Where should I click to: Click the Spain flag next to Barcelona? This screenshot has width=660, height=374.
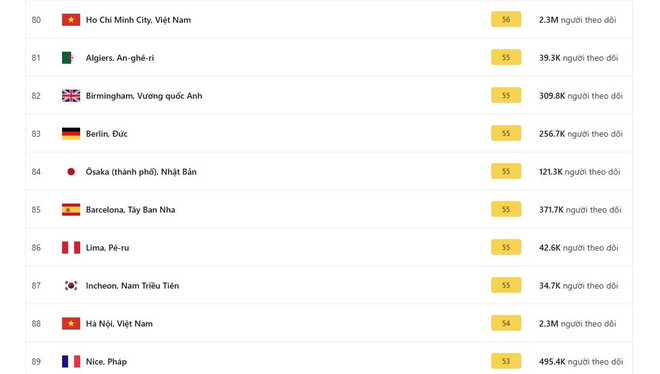(x=71, y=210)
